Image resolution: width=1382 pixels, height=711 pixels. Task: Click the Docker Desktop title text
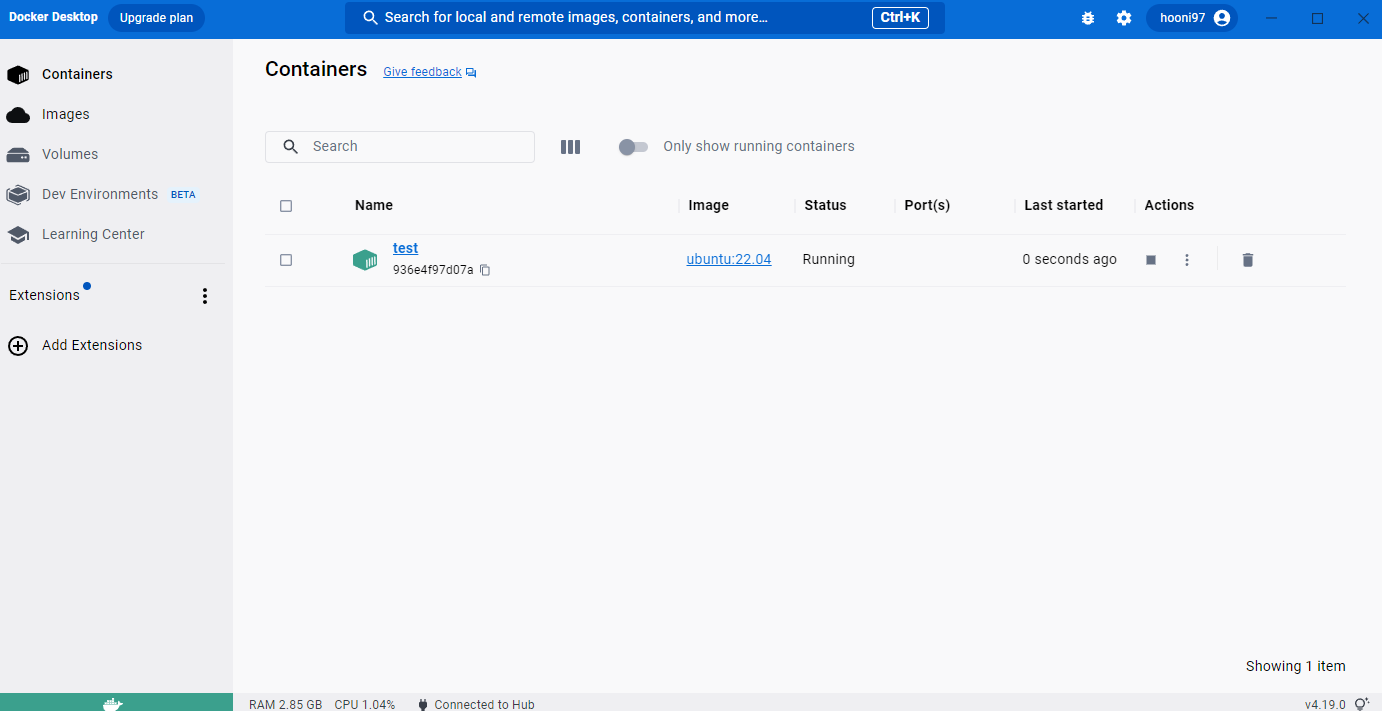[x=53, y=17]
